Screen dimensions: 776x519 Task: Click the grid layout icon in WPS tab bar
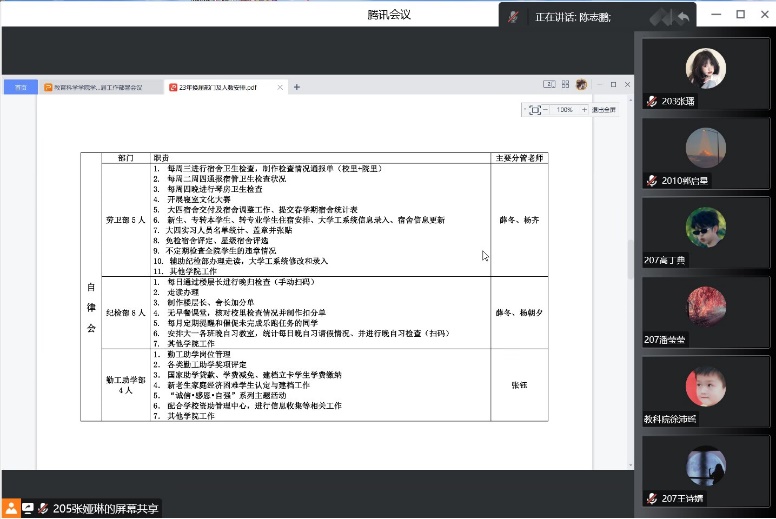[548, 85]
